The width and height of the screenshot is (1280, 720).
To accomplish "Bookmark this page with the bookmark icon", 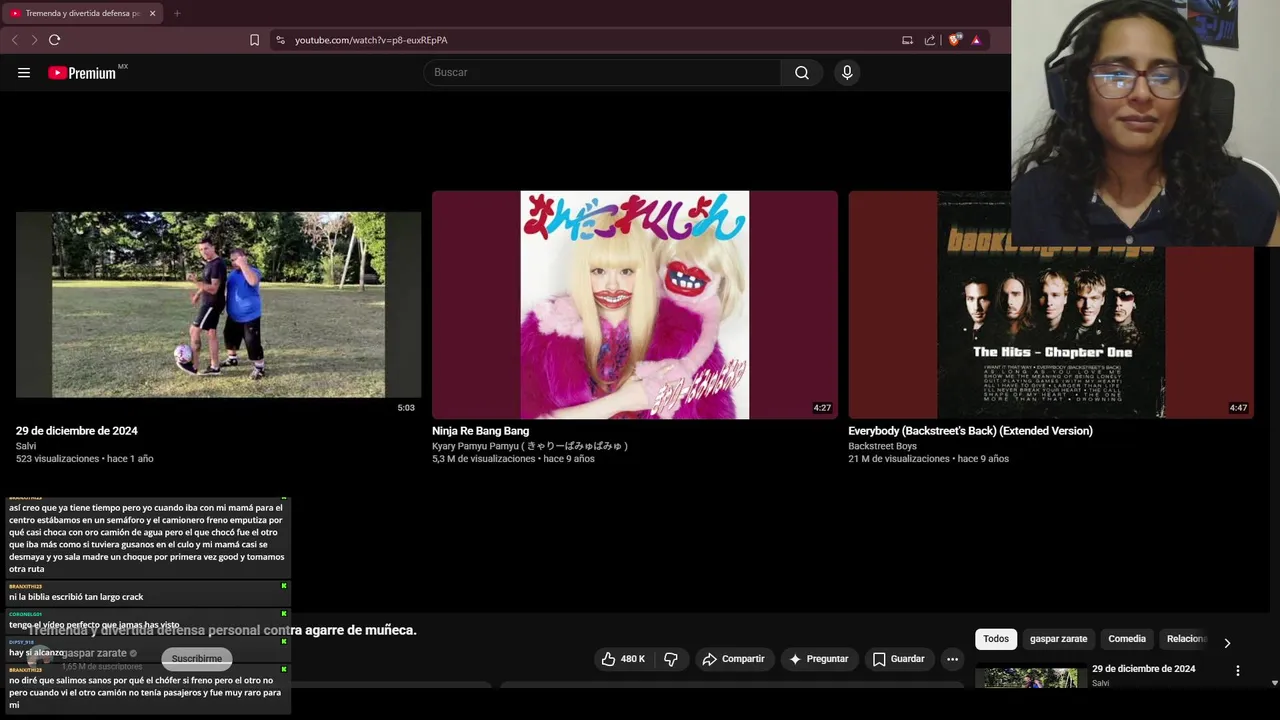I will click(254, 40).
